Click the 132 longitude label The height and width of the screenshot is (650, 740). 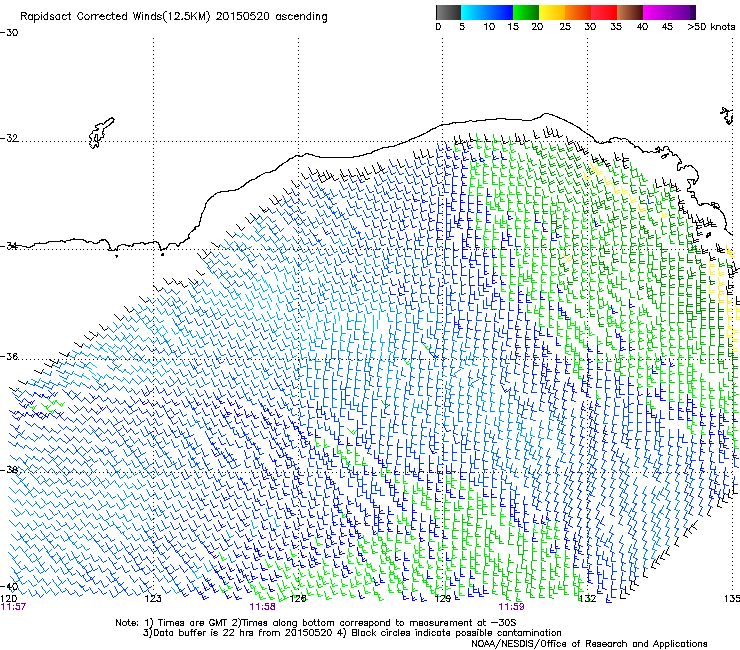pos(588,599)
